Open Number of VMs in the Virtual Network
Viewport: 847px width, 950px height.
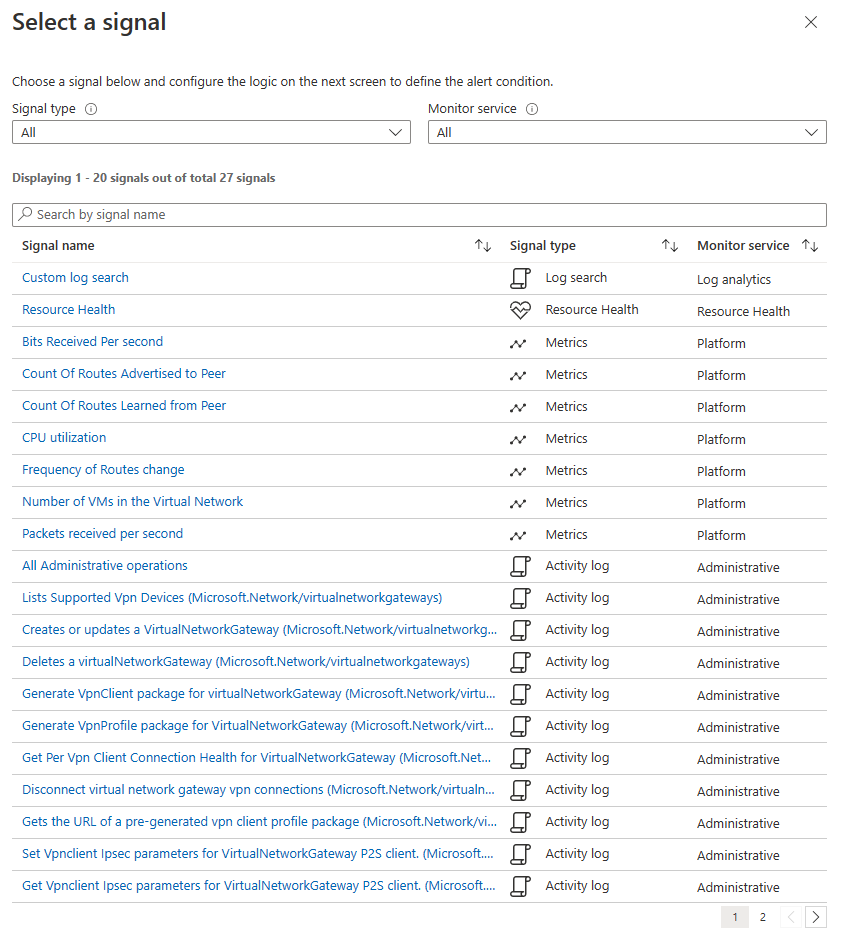tap(132, 501)
